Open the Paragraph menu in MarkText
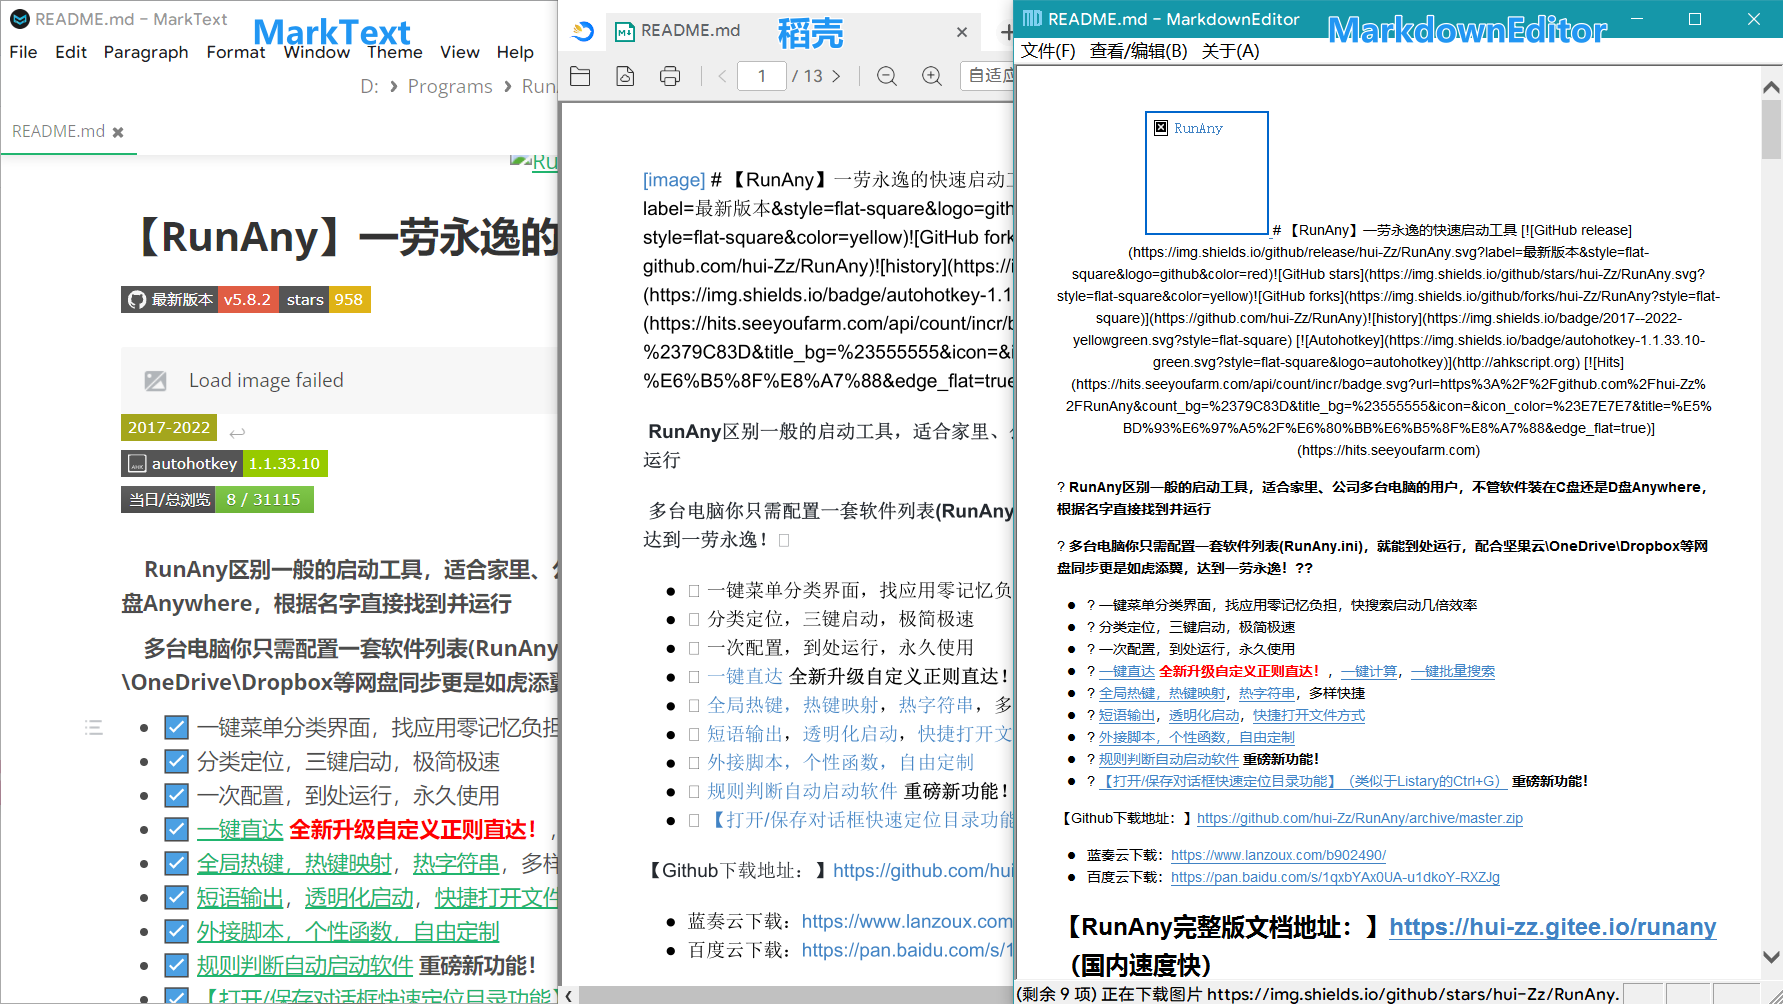Image resolution: width=1783 pixels, height=1004 pixels. tap(146, 52)
